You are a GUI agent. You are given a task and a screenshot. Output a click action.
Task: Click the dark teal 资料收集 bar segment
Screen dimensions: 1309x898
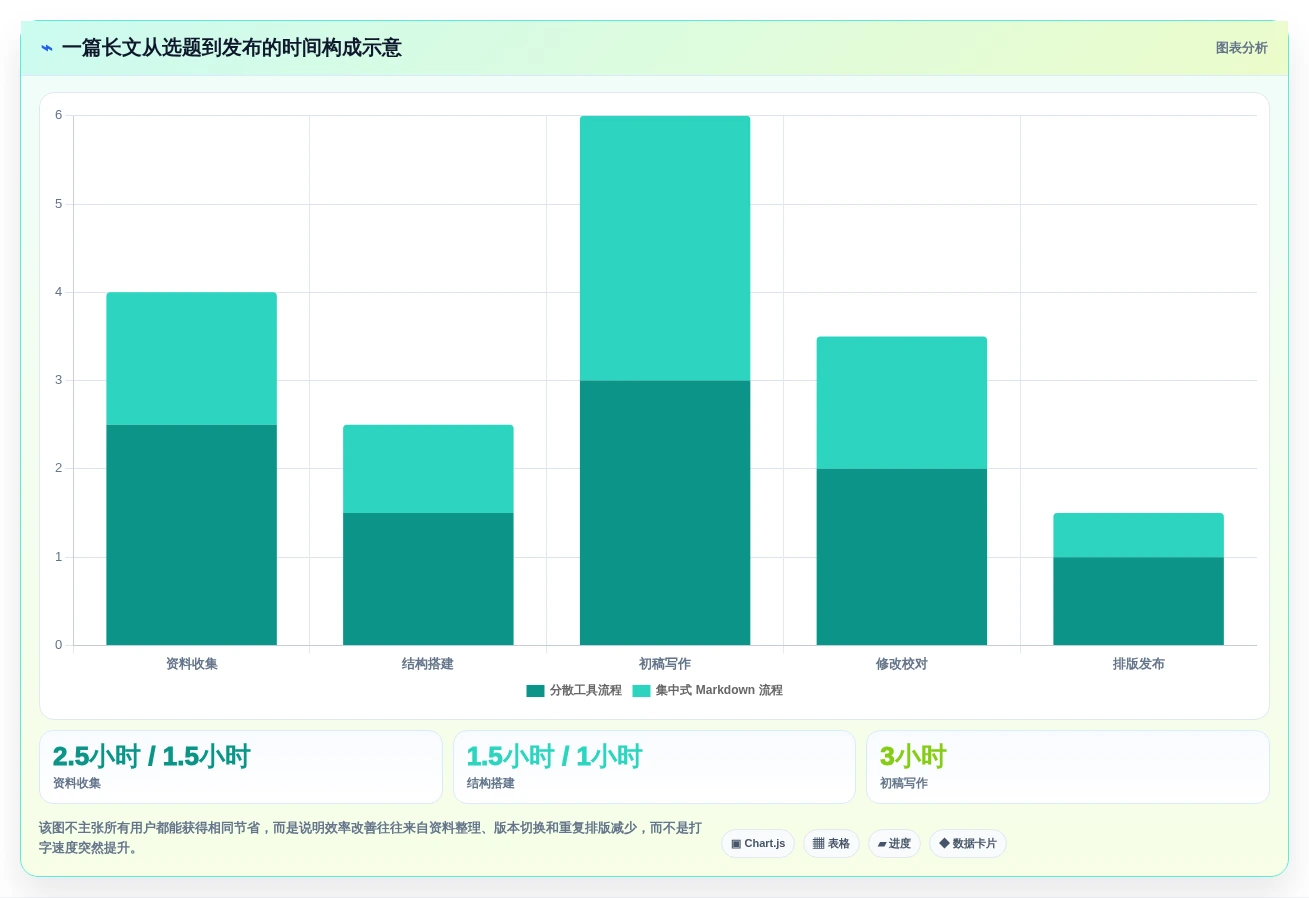[x=191, y=535]
